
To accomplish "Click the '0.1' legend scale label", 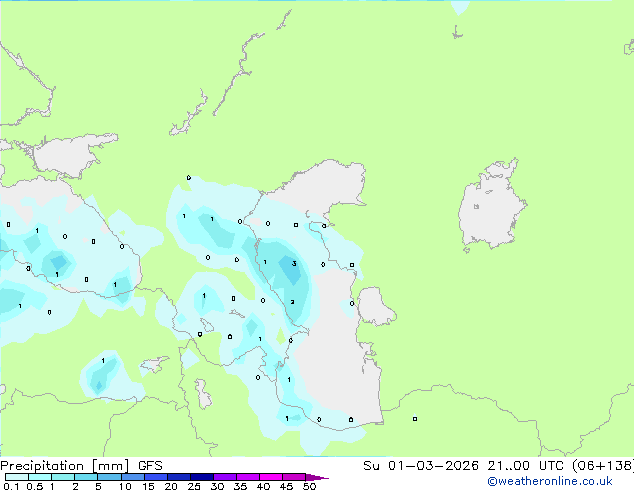I will pos(11,486).
